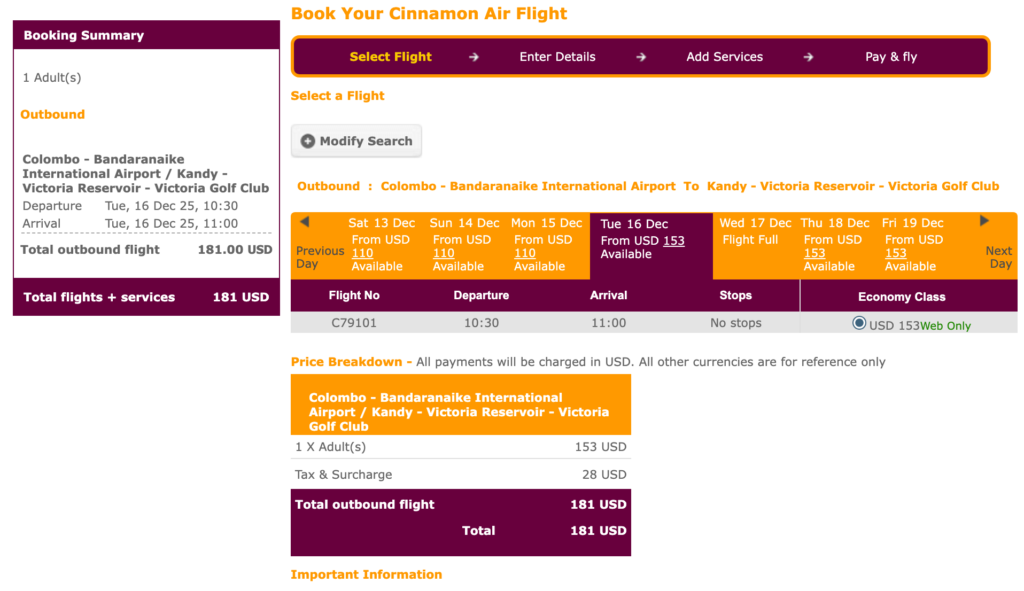Choose the Sat 13 Dec date tab

click(381, 223)
